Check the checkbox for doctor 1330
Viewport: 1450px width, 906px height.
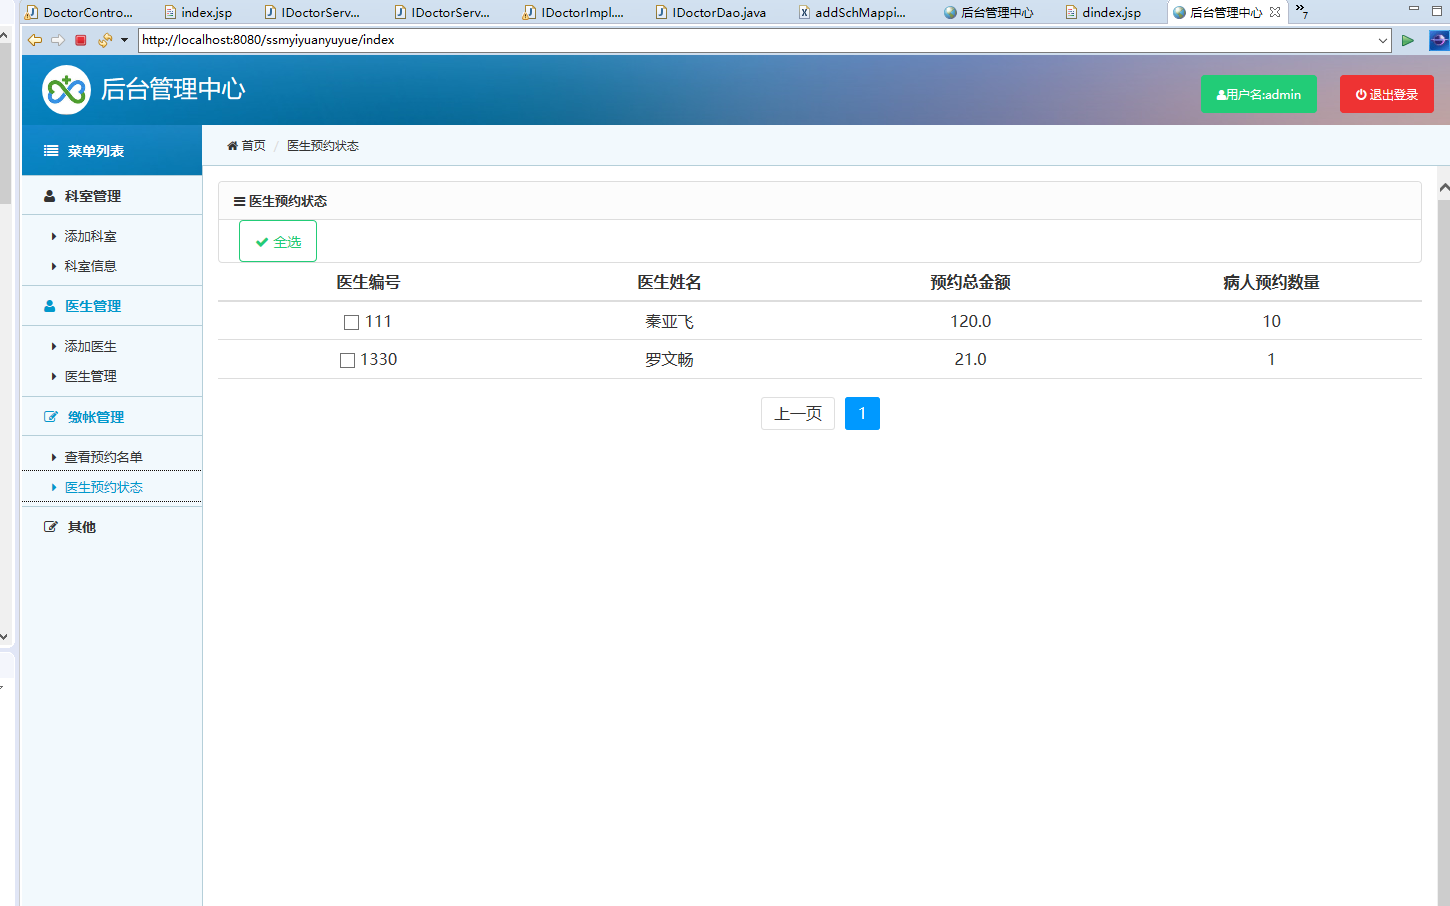(x=350, y=359)
